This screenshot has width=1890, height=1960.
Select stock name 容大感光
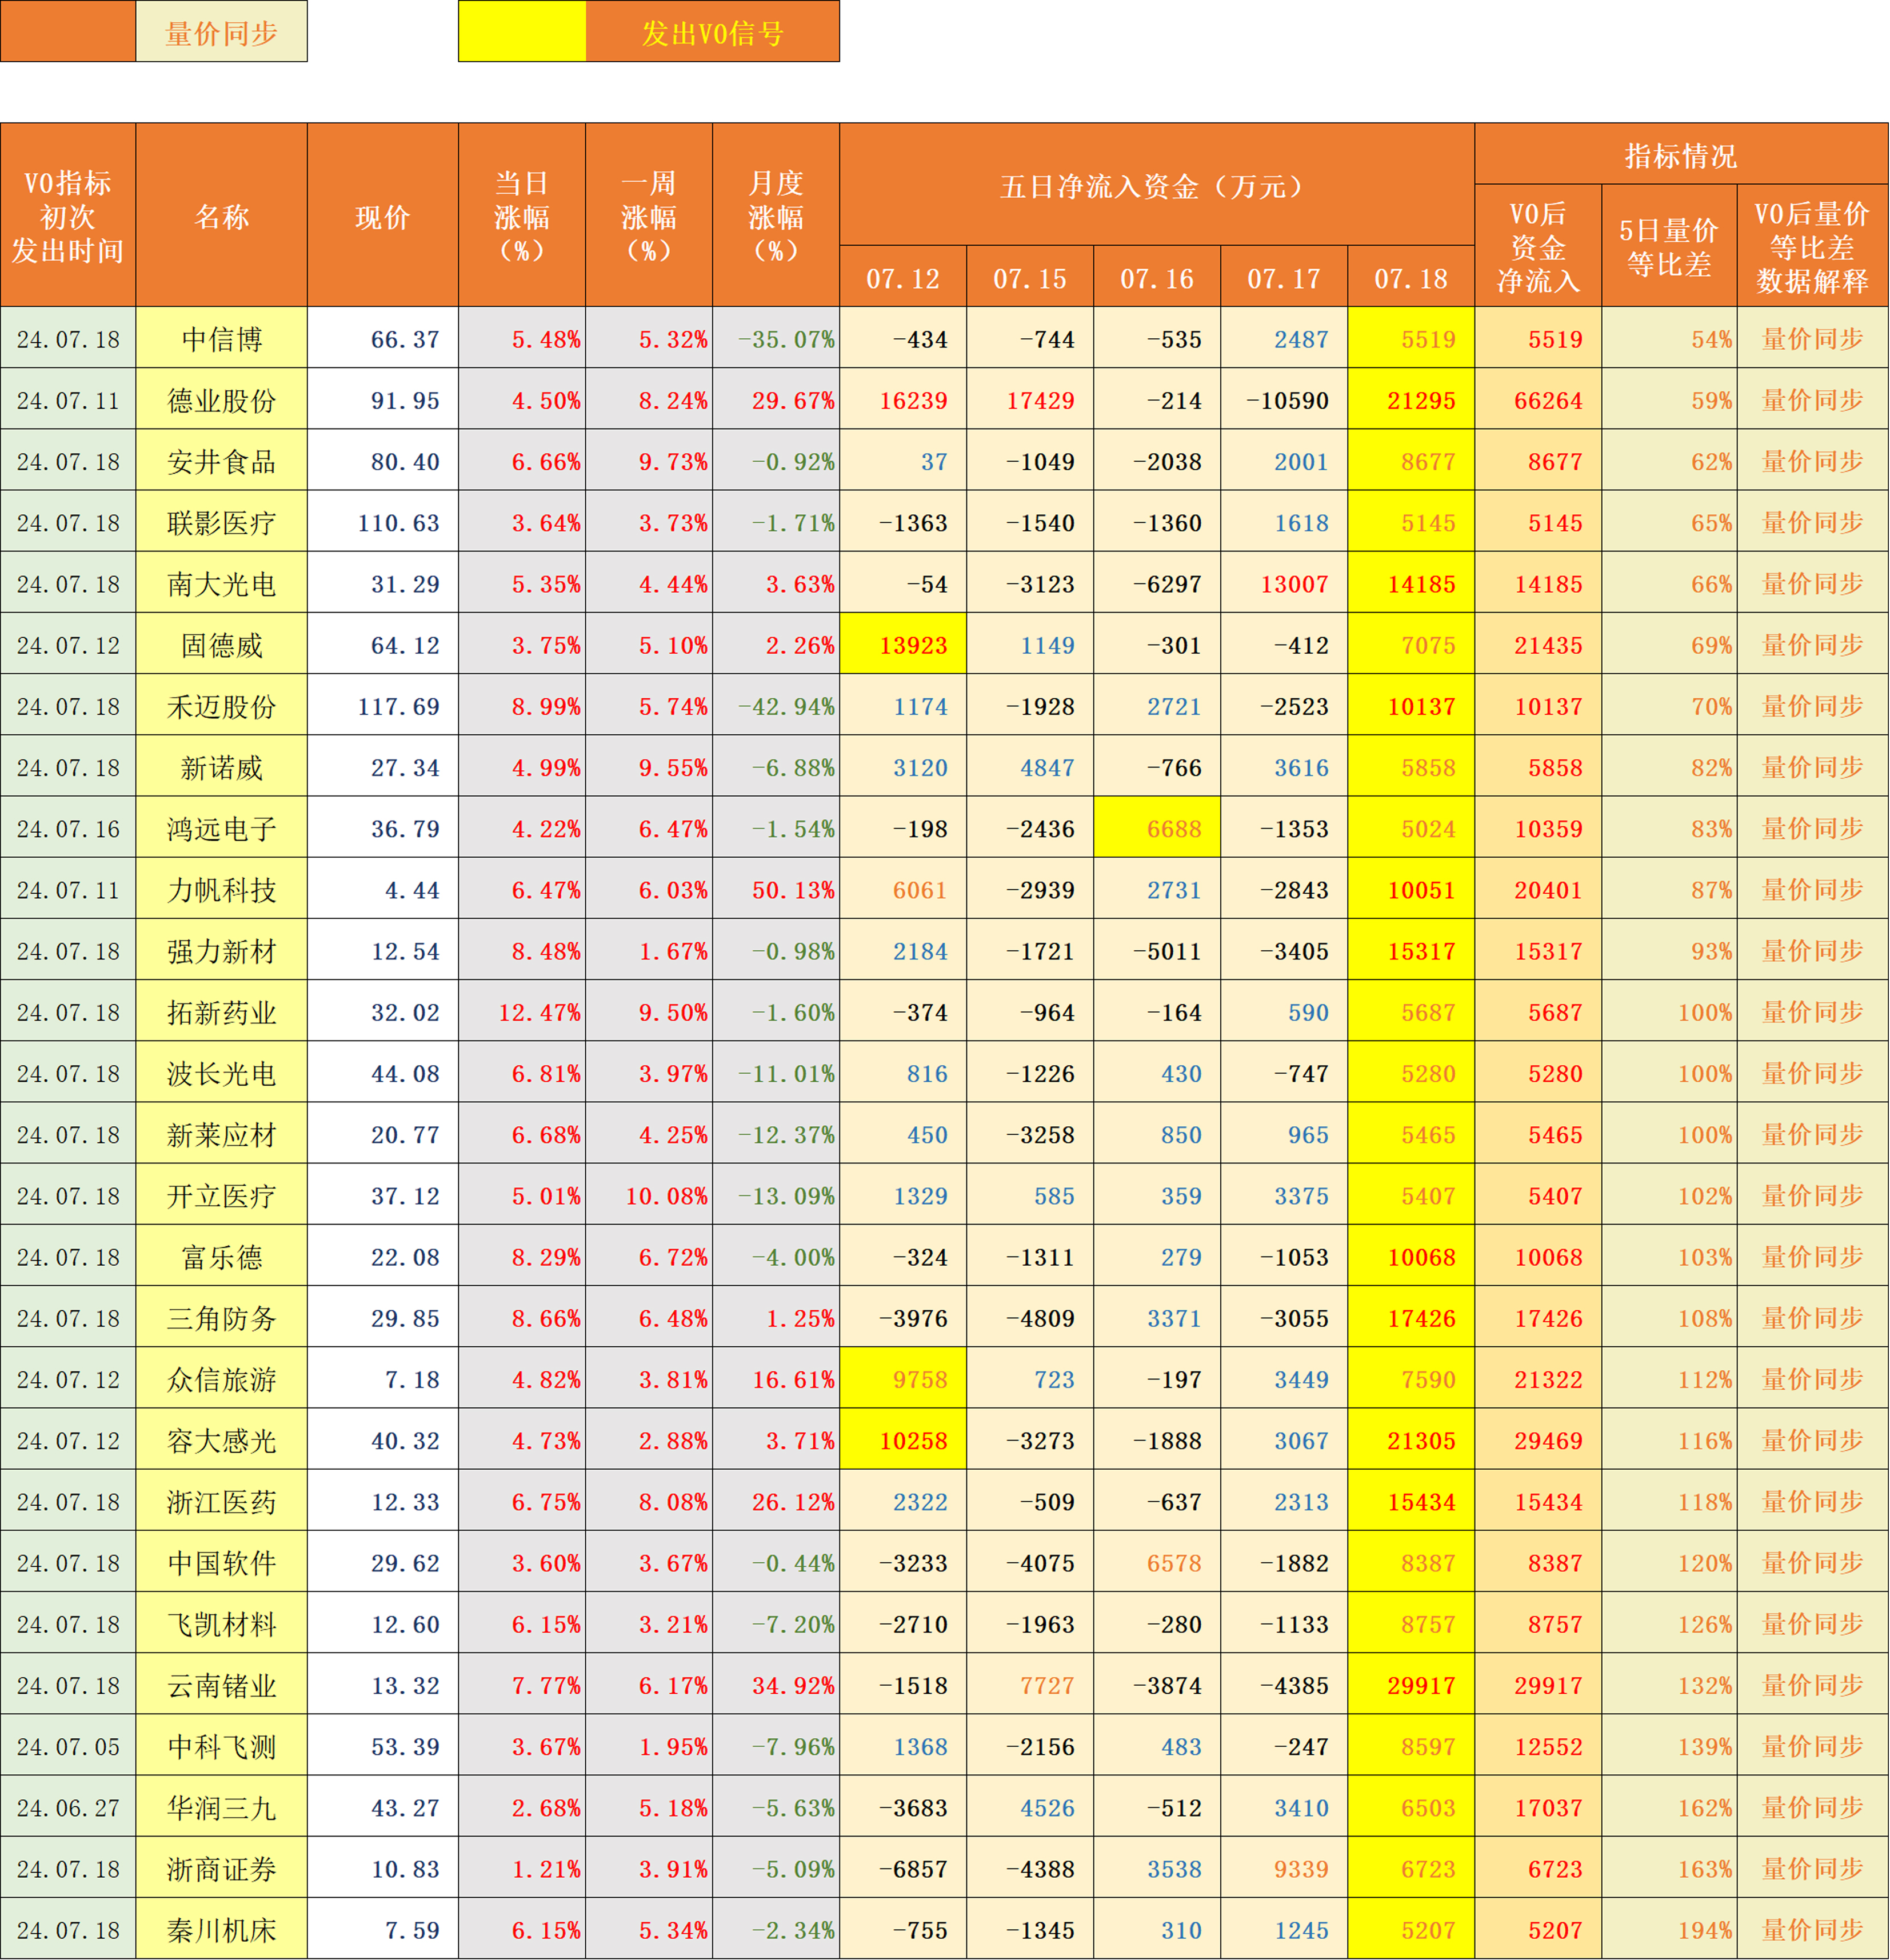222,1440
